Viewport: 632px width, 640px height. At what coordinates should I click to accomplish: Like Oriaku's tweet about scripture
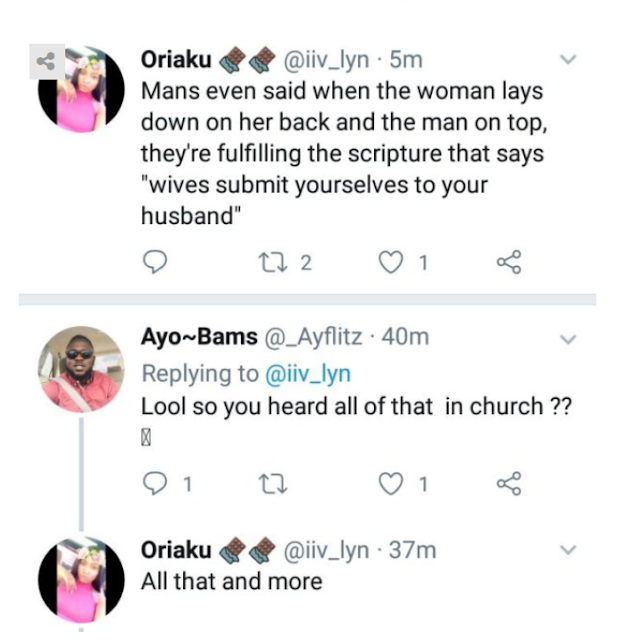pyautogui.click(x=391, y=263)
